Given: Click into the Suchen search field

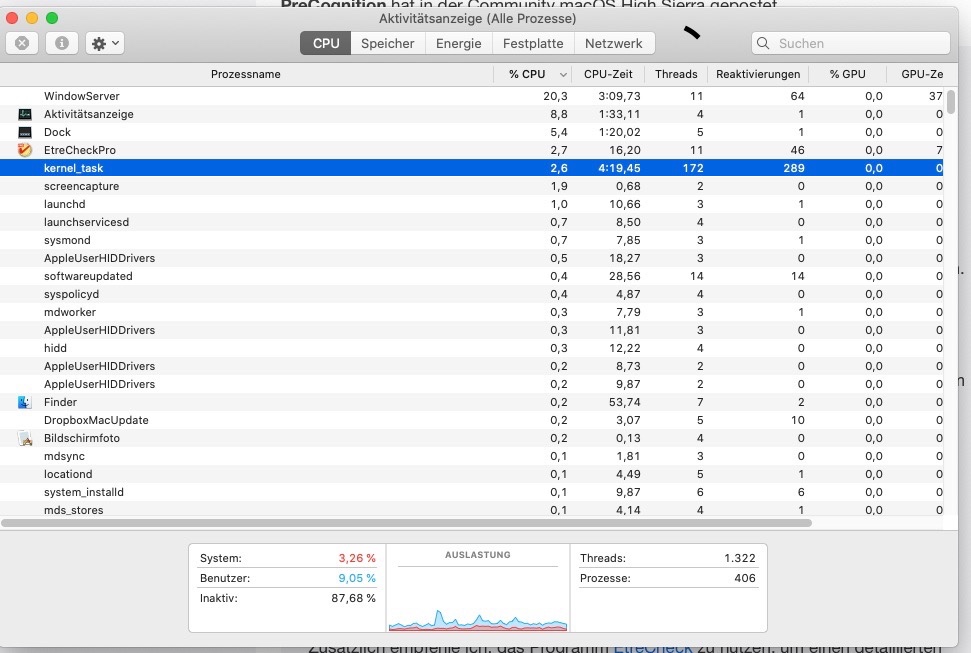Looking at the screenshot, I should pos(851,43).
